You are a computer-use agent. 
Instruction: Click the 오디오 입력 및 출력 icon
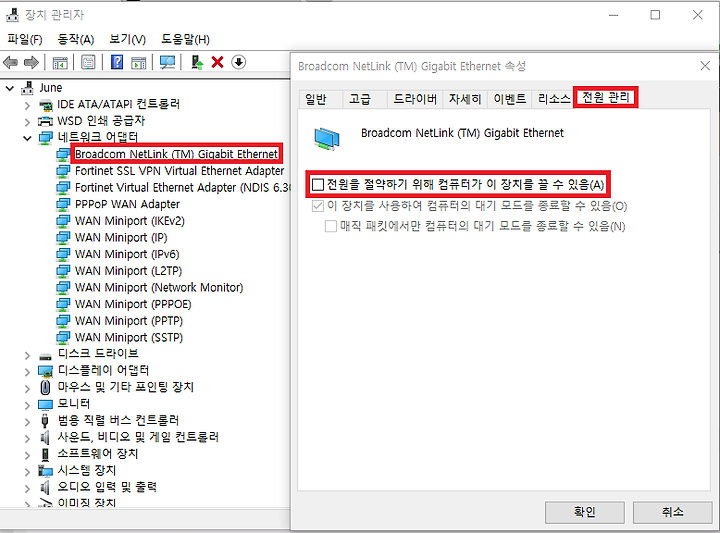45,487
